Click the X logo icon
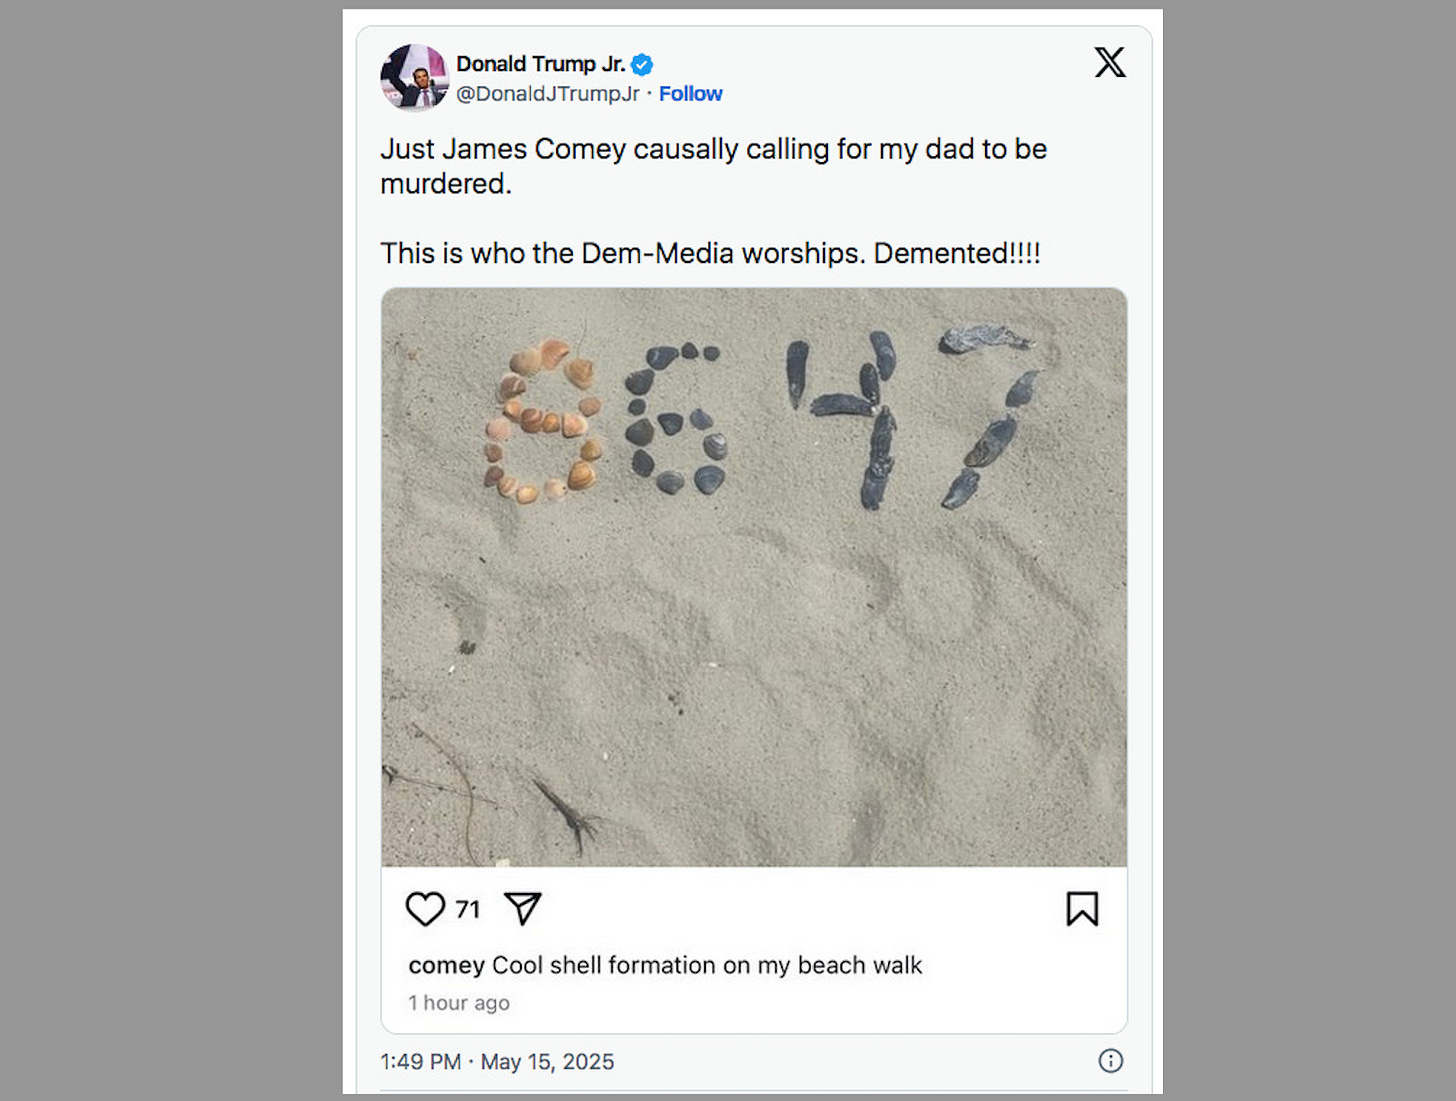This screenshot has width=1456, height=1101. tap(1109, 62)
